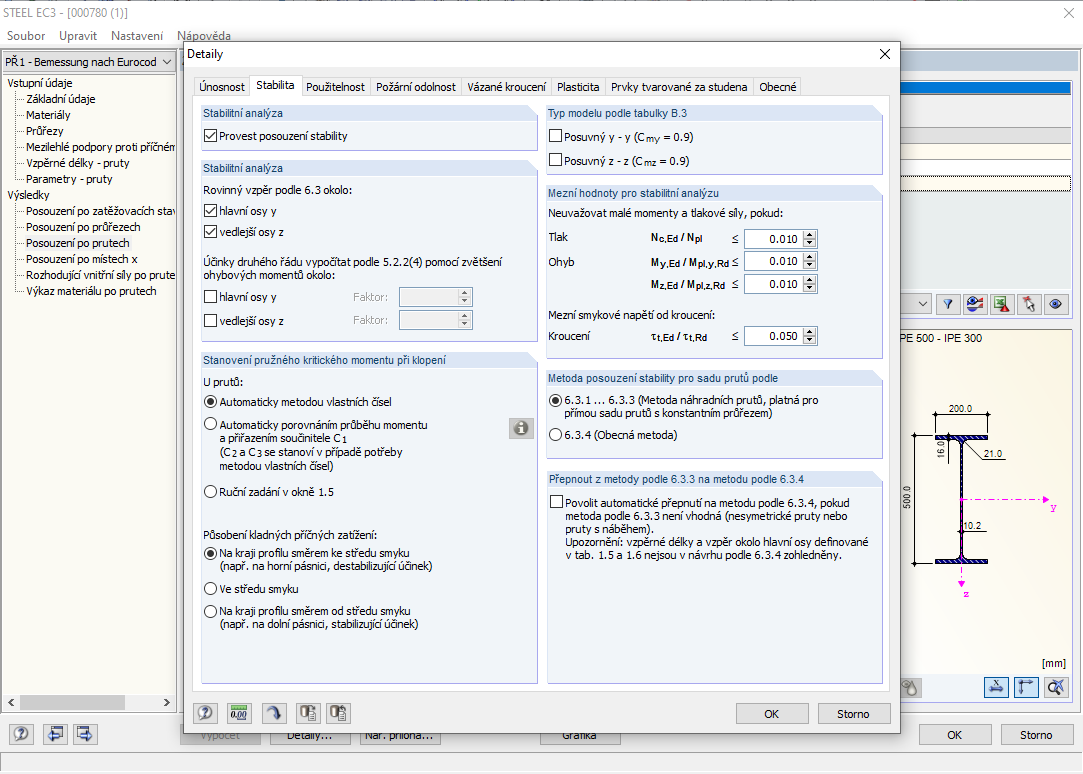The height and width of the screenshot is (774, 1083).
Task: Enable Povolit automatické přepnutí na metodu 6.3.4
Action: (x=556, y=502)
